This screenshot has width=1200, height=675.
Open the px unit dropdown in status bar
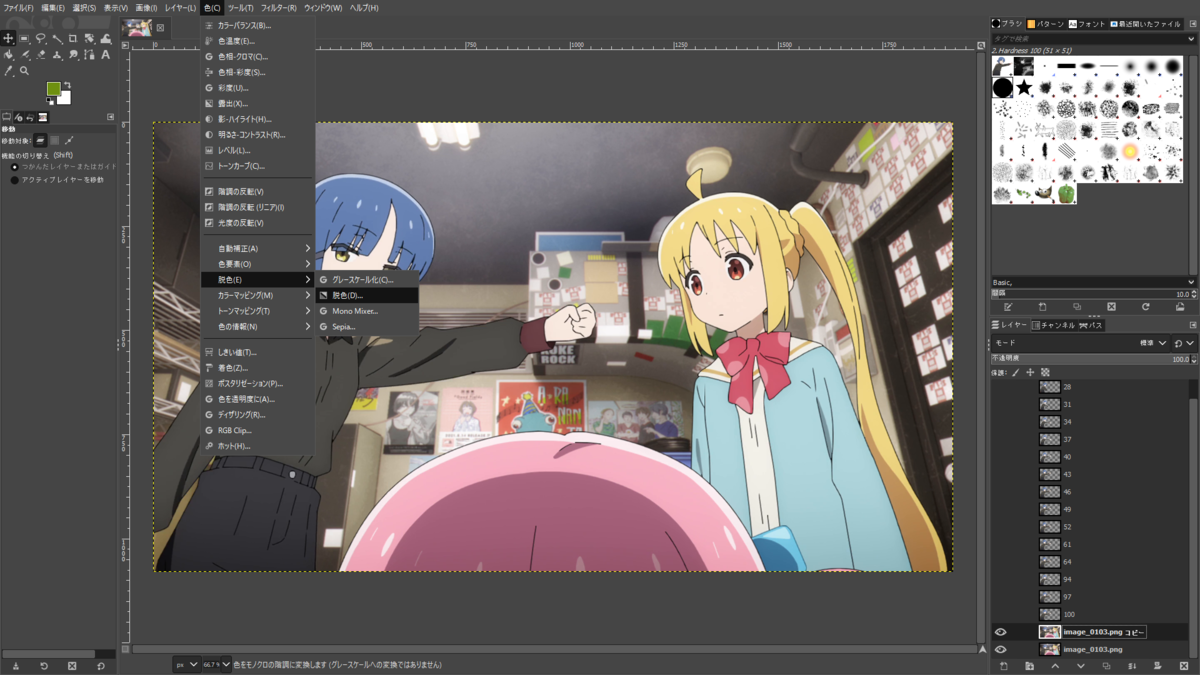pos(187,664)
